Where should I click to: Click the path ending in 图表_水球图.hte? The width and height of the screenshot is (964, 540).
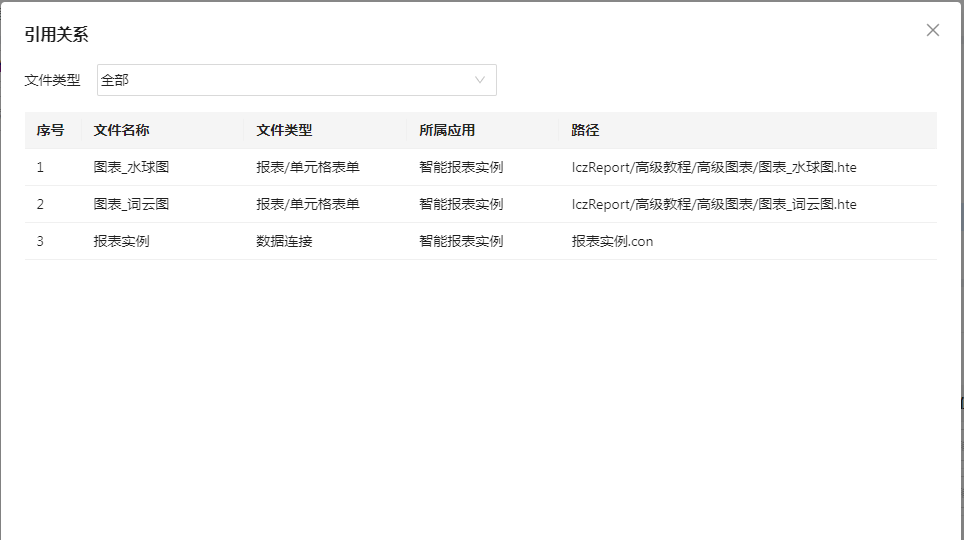[x=714, y=167]
